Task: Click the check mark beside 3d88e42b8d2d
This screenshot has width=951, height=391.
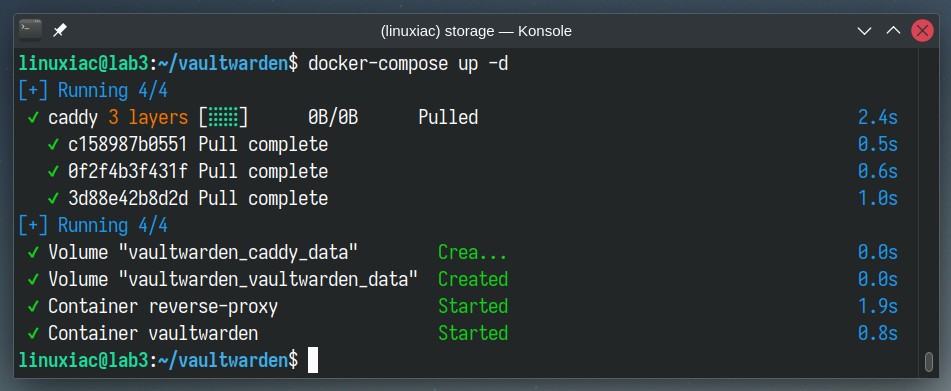Action: (53, 198)
